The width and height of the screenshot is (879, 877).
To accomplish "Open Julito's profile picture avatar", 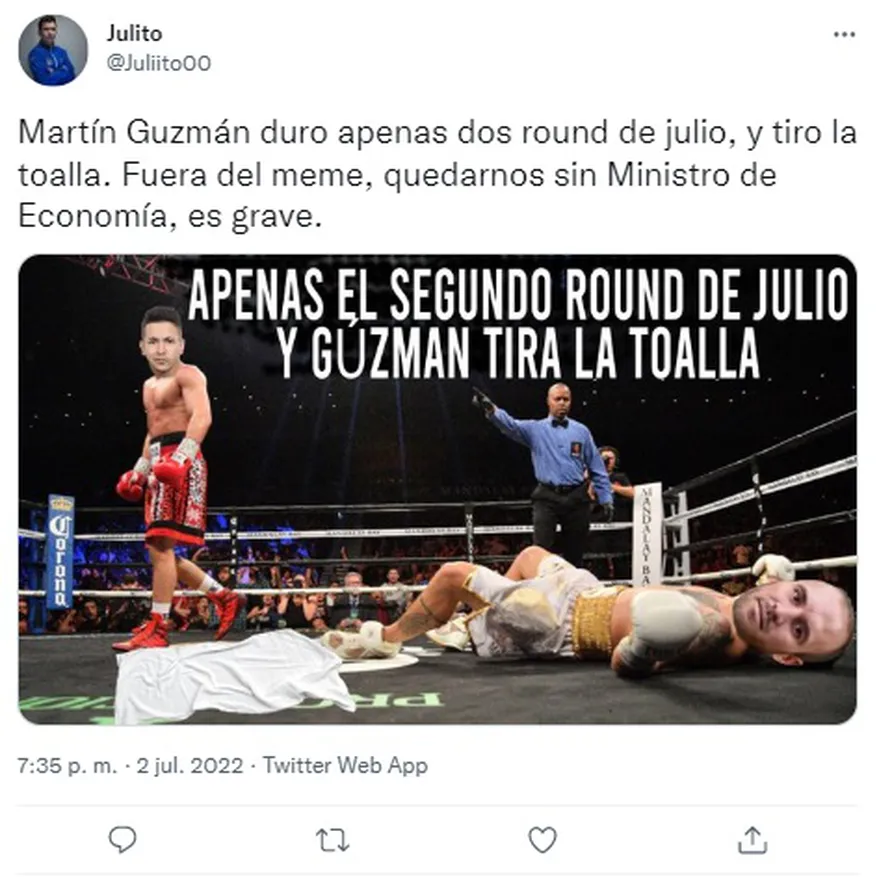I will [53, 50].
